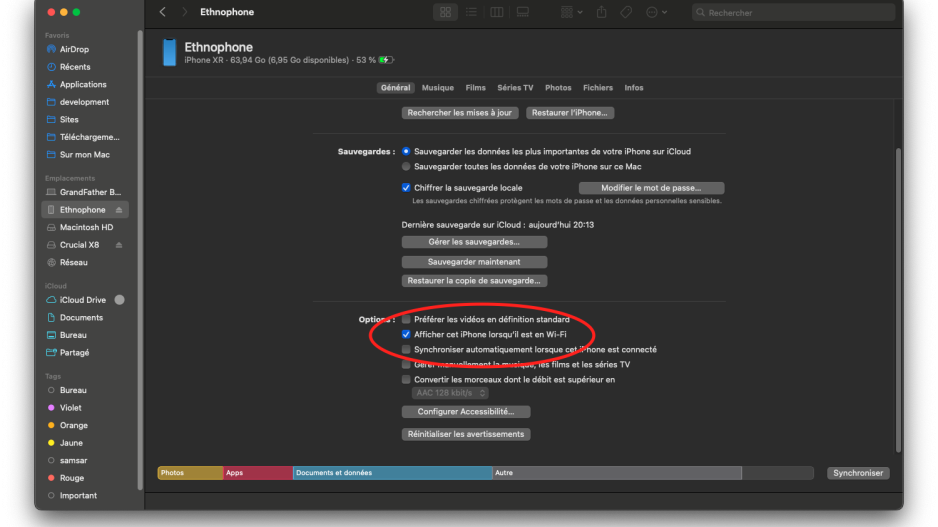
Task: Open iCloud Drive in sidebar
Action: tap(82, 300)
